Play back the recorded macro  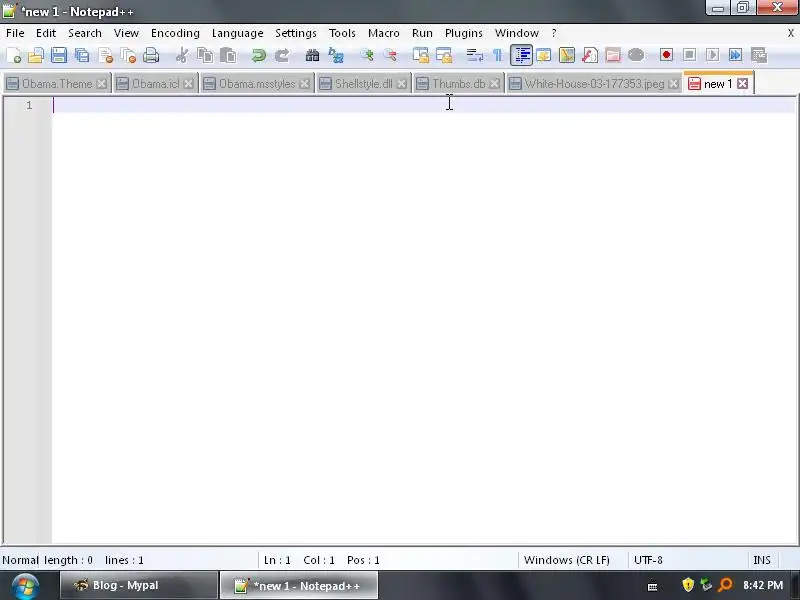712,55
